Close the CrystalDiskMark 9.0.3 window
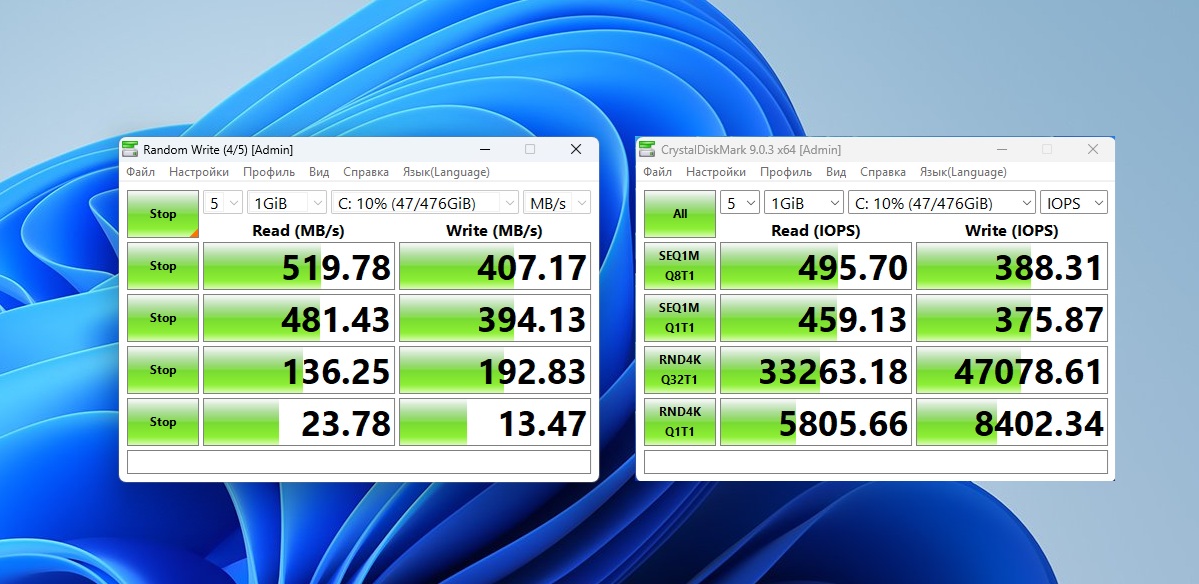This screenshot has width=1199, height=584. pos(1093,149)
